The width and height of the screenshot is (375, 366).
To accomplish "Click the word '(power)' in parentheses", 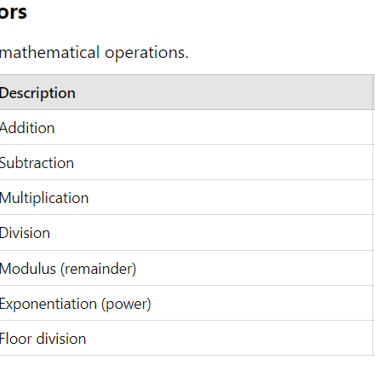I will 126,304.
